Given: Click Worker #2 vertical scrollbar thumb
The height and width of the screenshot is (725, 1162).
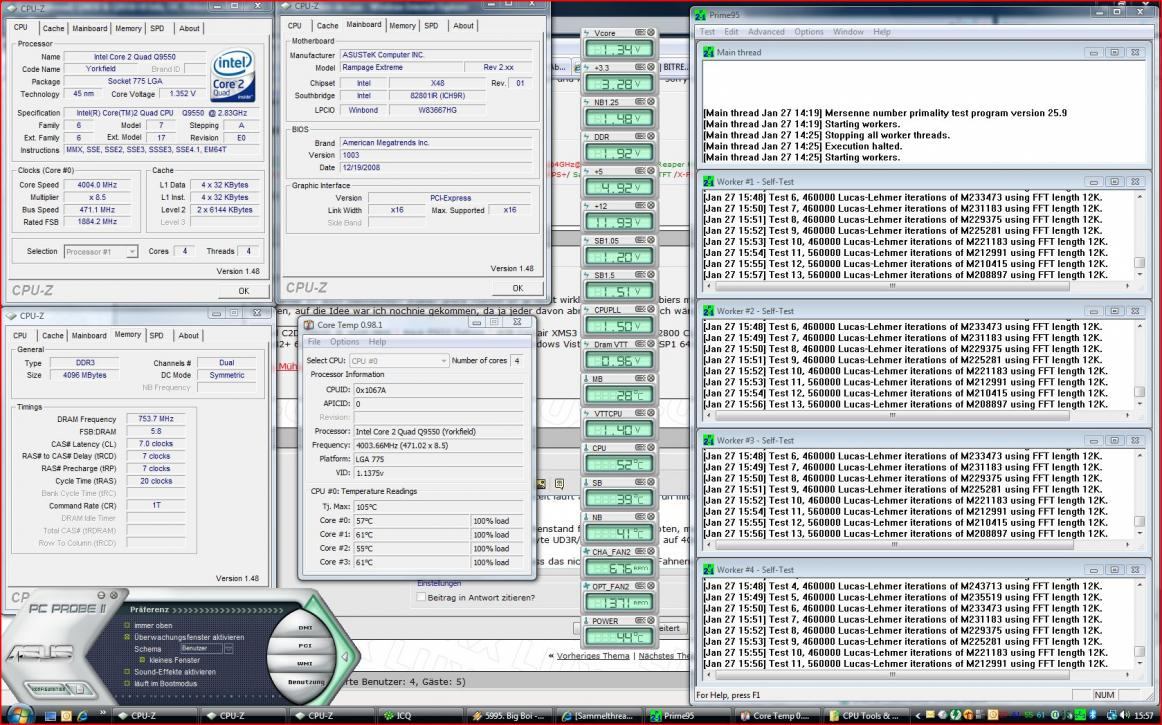Looking at the screenshot, I should click(x=1139, y=391).
